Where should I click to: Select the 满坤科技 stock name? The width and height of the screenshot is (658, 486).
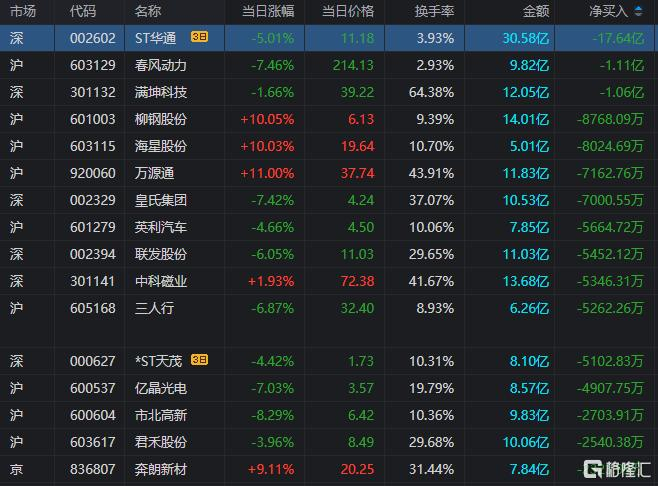pos(161,92)
